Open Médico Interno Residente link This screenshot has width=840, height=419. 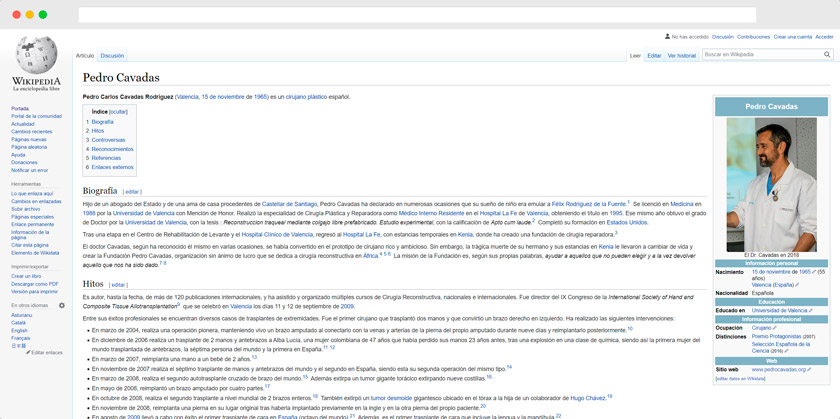point(431,213)
